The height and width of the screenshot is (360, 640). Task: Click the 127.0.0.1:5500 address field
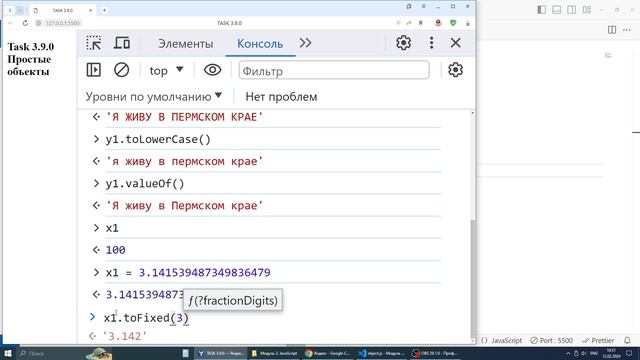point(62,23)
